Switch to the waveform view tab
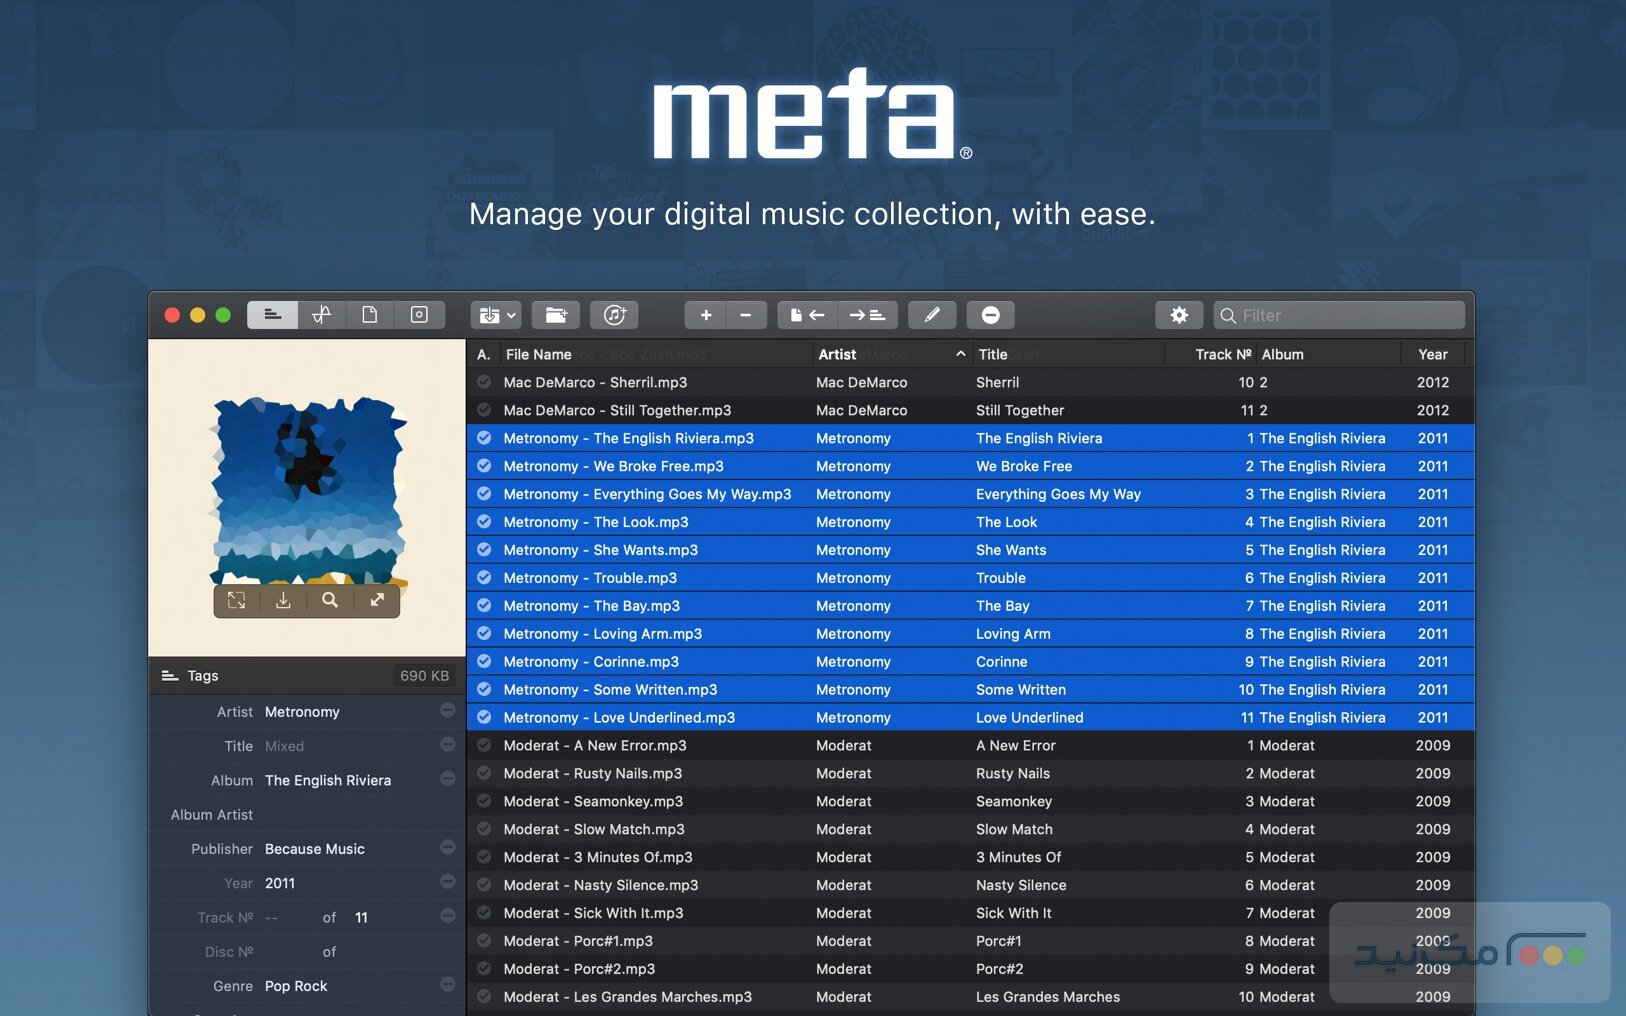 coord(321,315)
